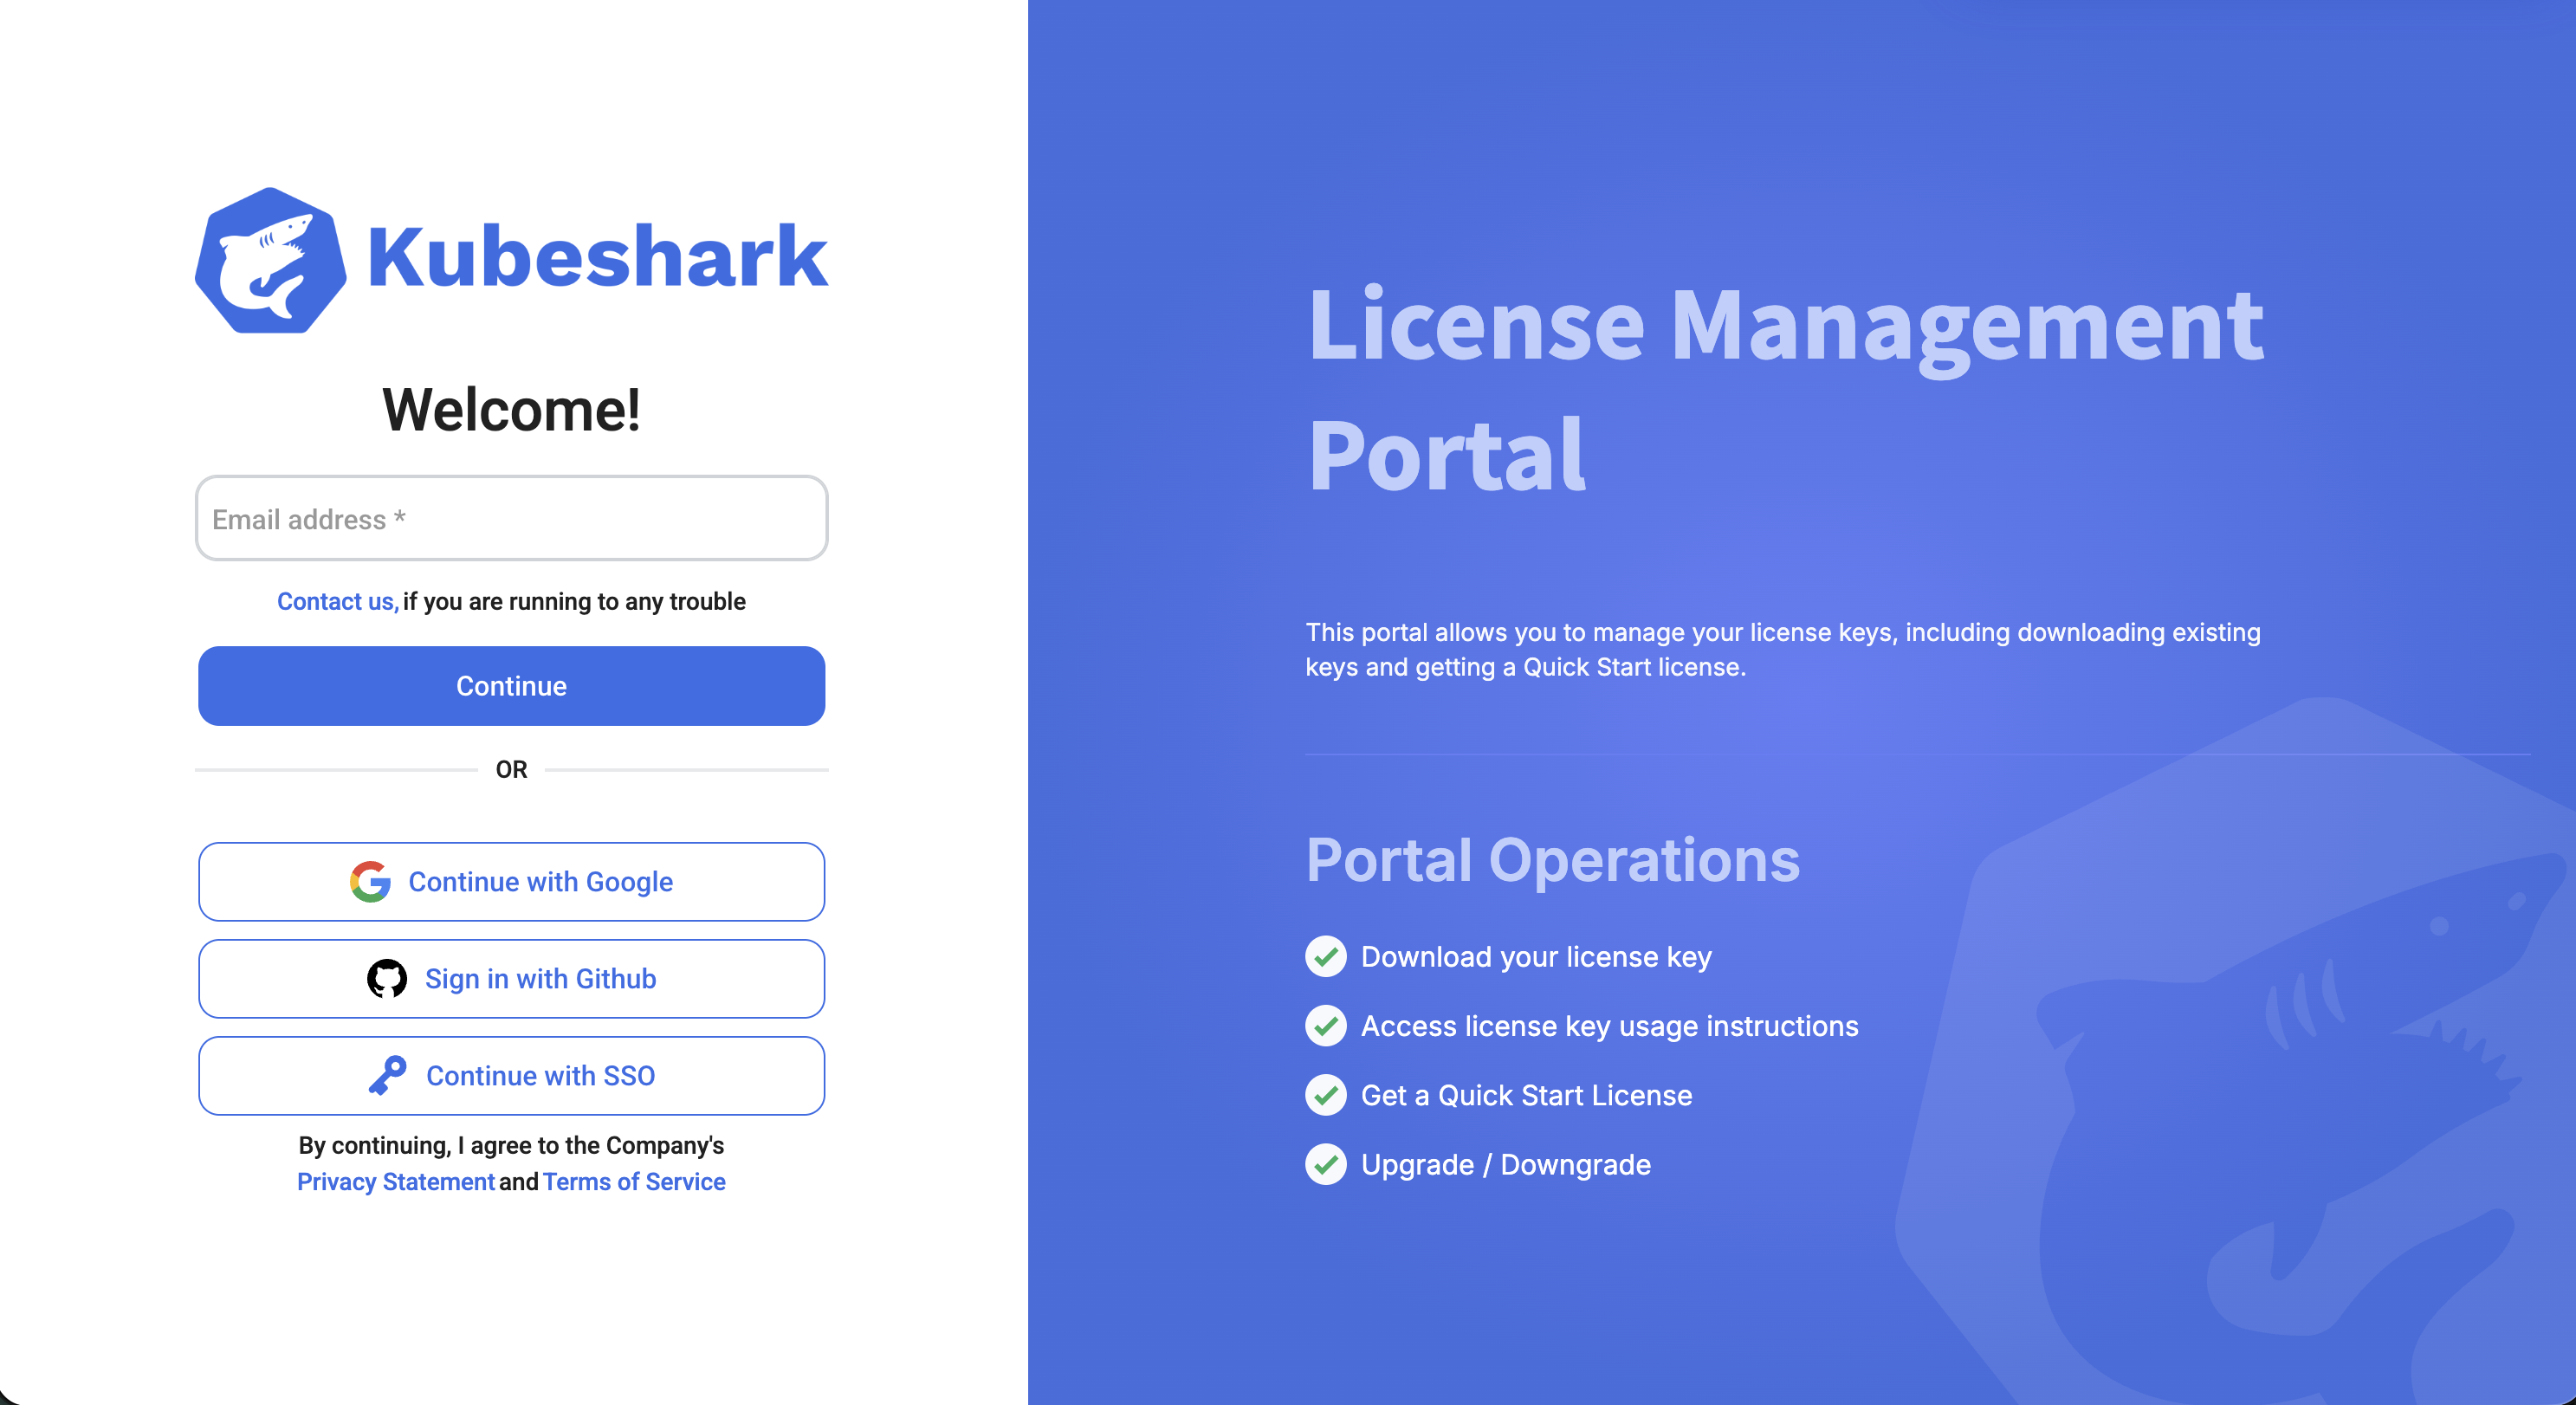Open the Terms of Service

[634, 1181]
